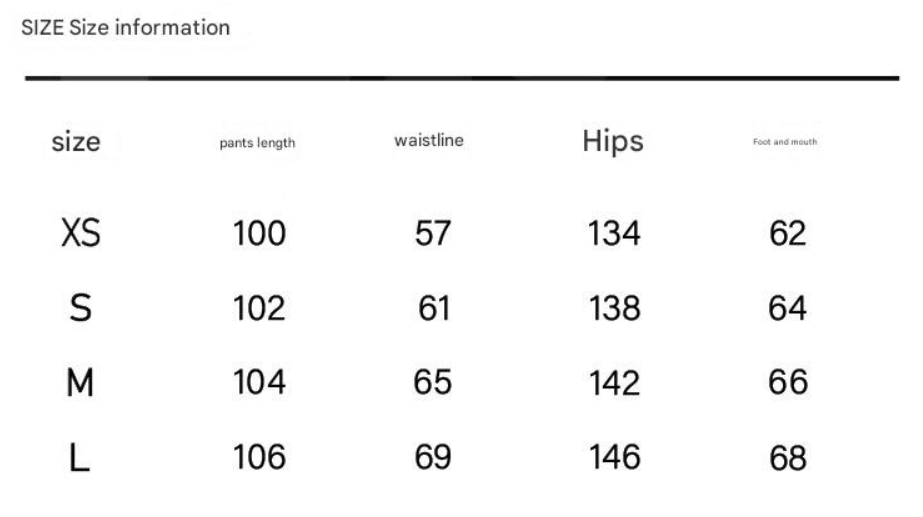Click the black horizontal divider line

tap(462, 78)
